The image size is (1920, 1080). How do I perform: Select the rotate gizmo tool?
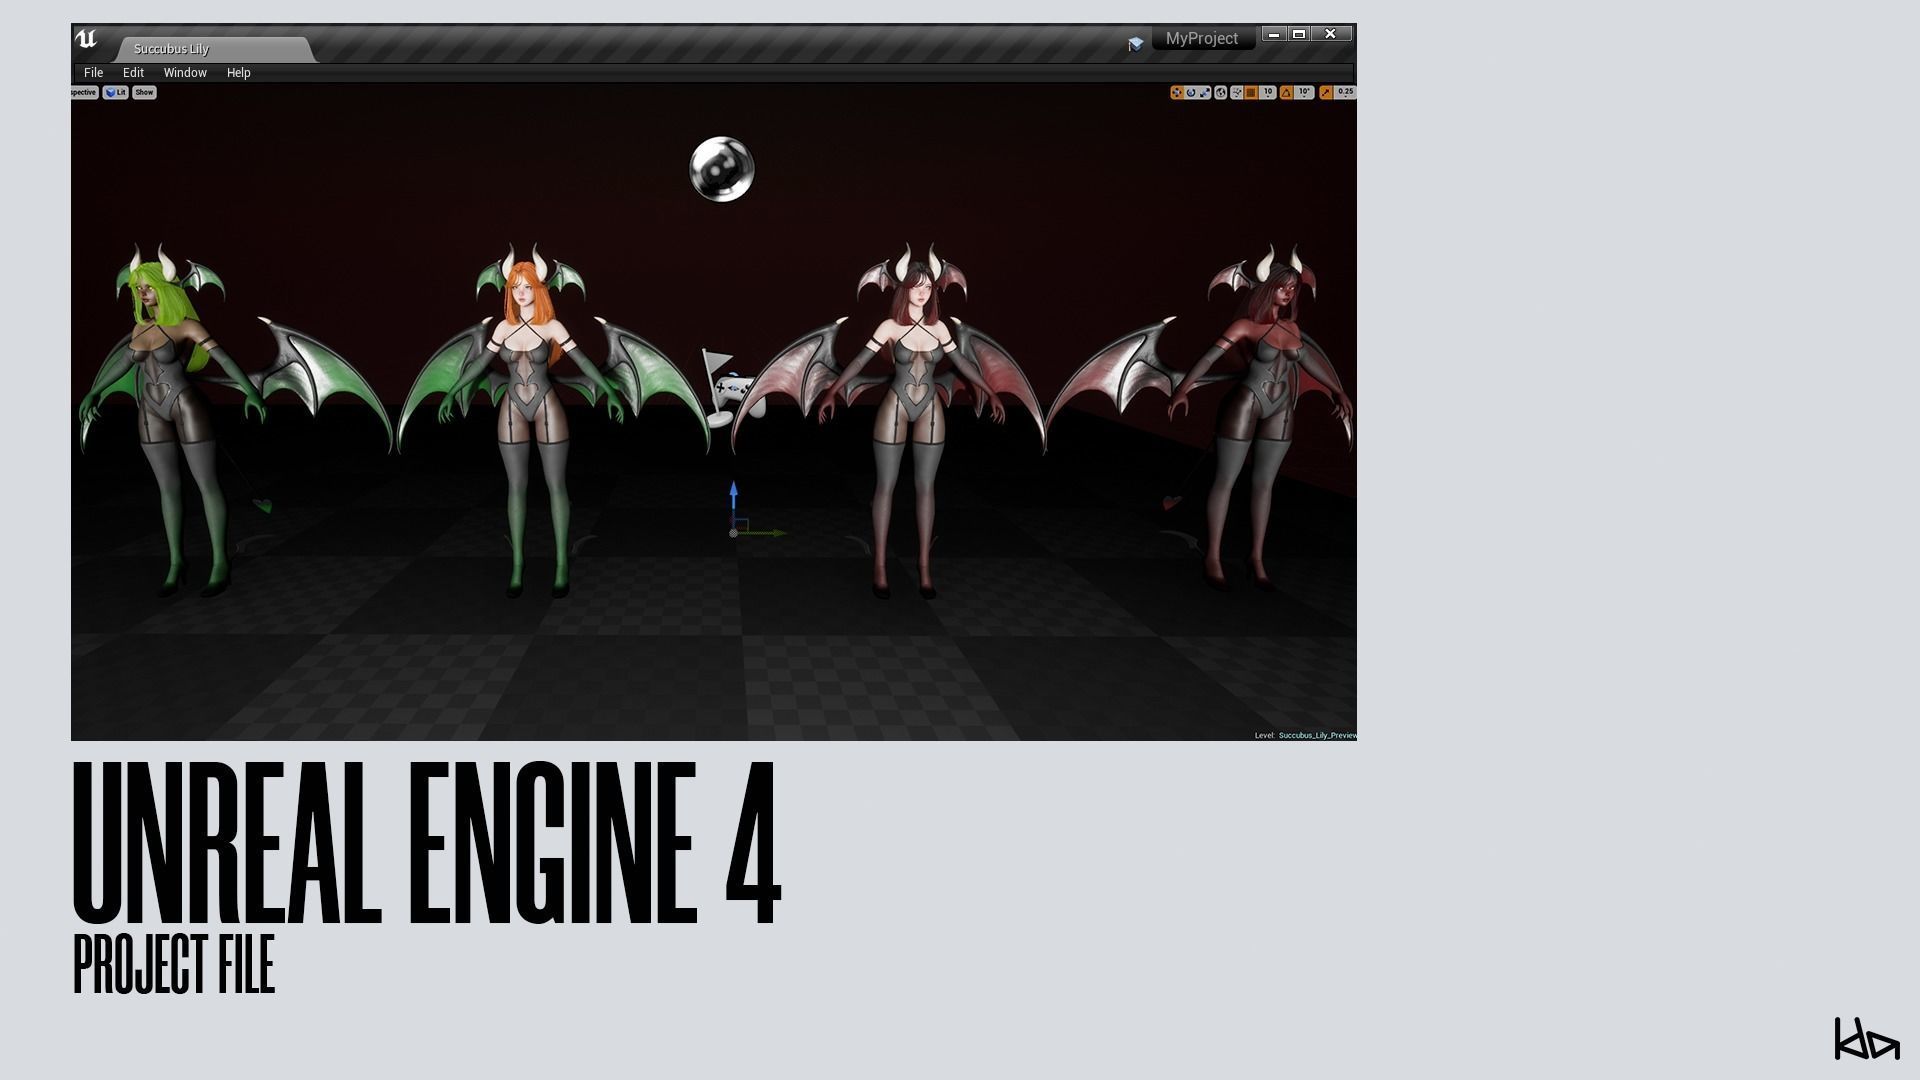coord(1191,92)
